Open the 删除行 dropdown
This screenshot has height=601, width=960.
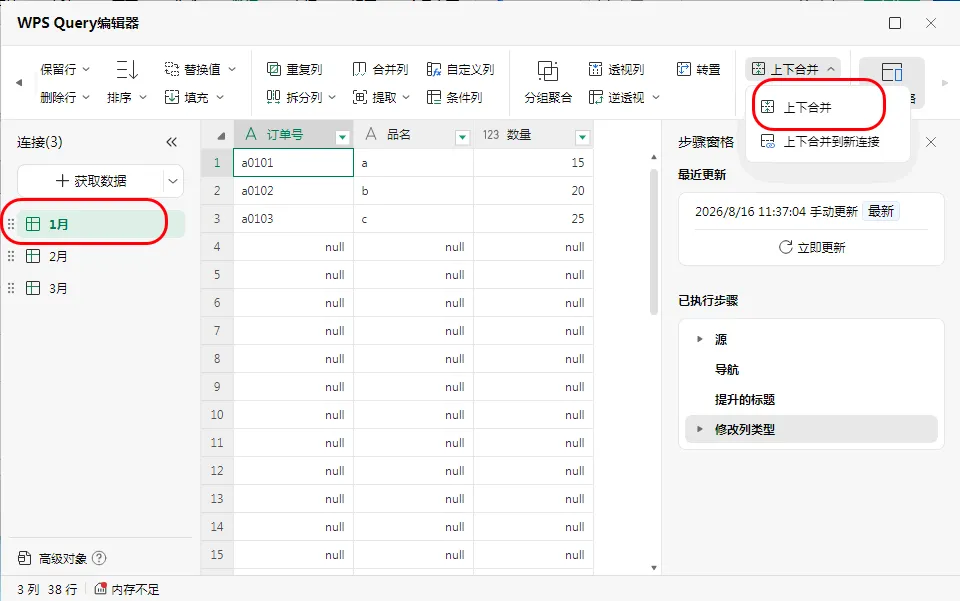(65, 97)
